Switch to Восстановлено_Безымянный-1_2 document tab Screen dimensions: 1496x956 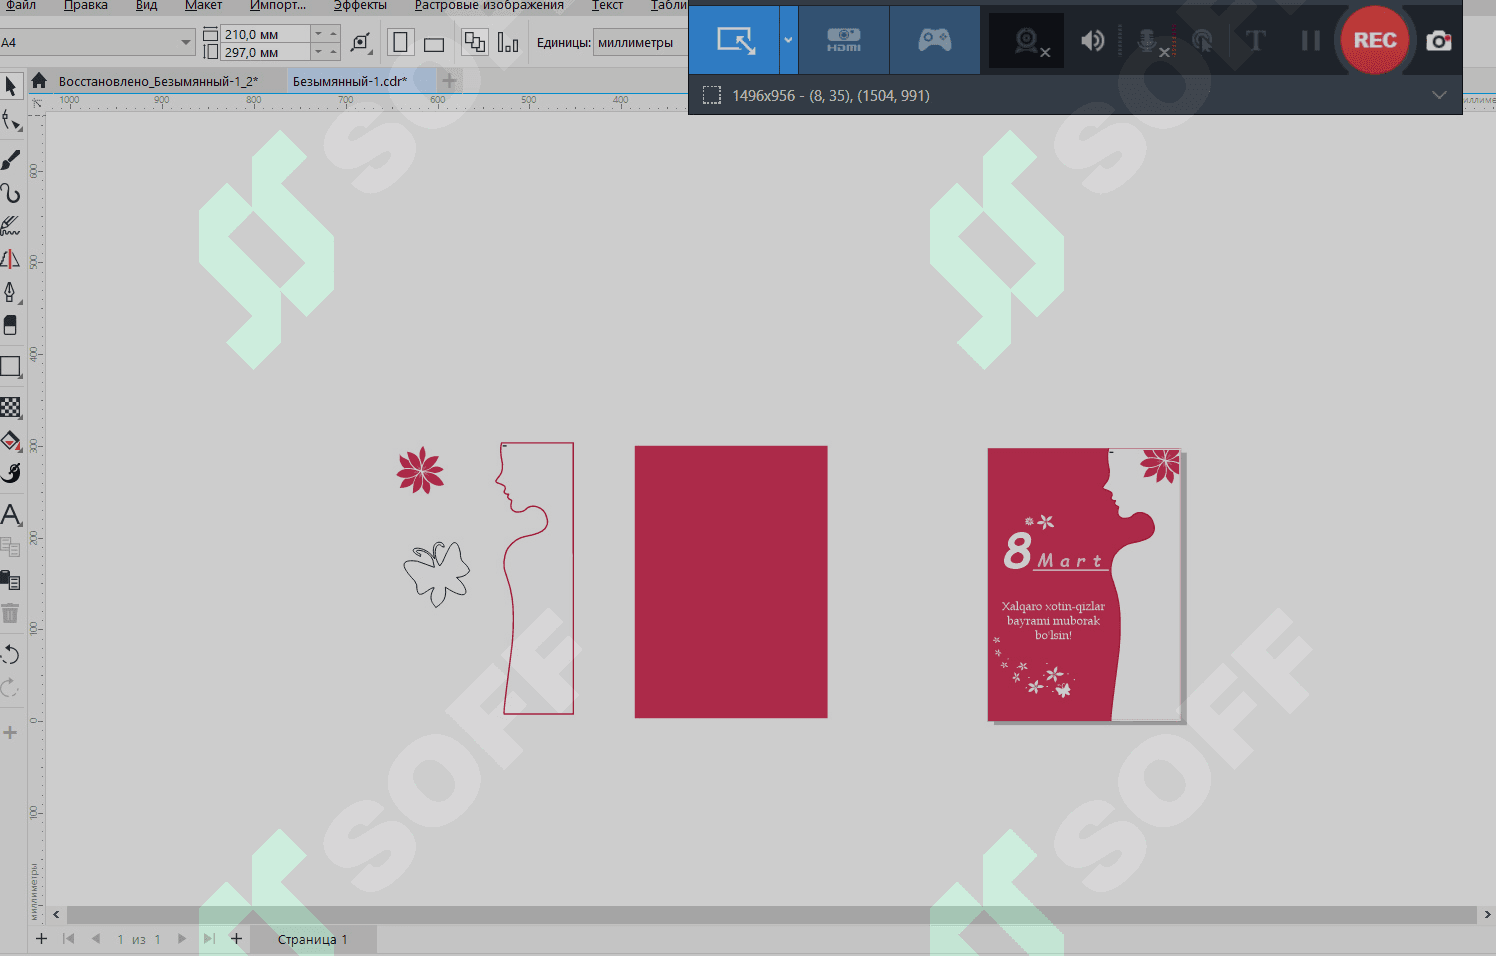pyautogui.click(x=158, y=81)
